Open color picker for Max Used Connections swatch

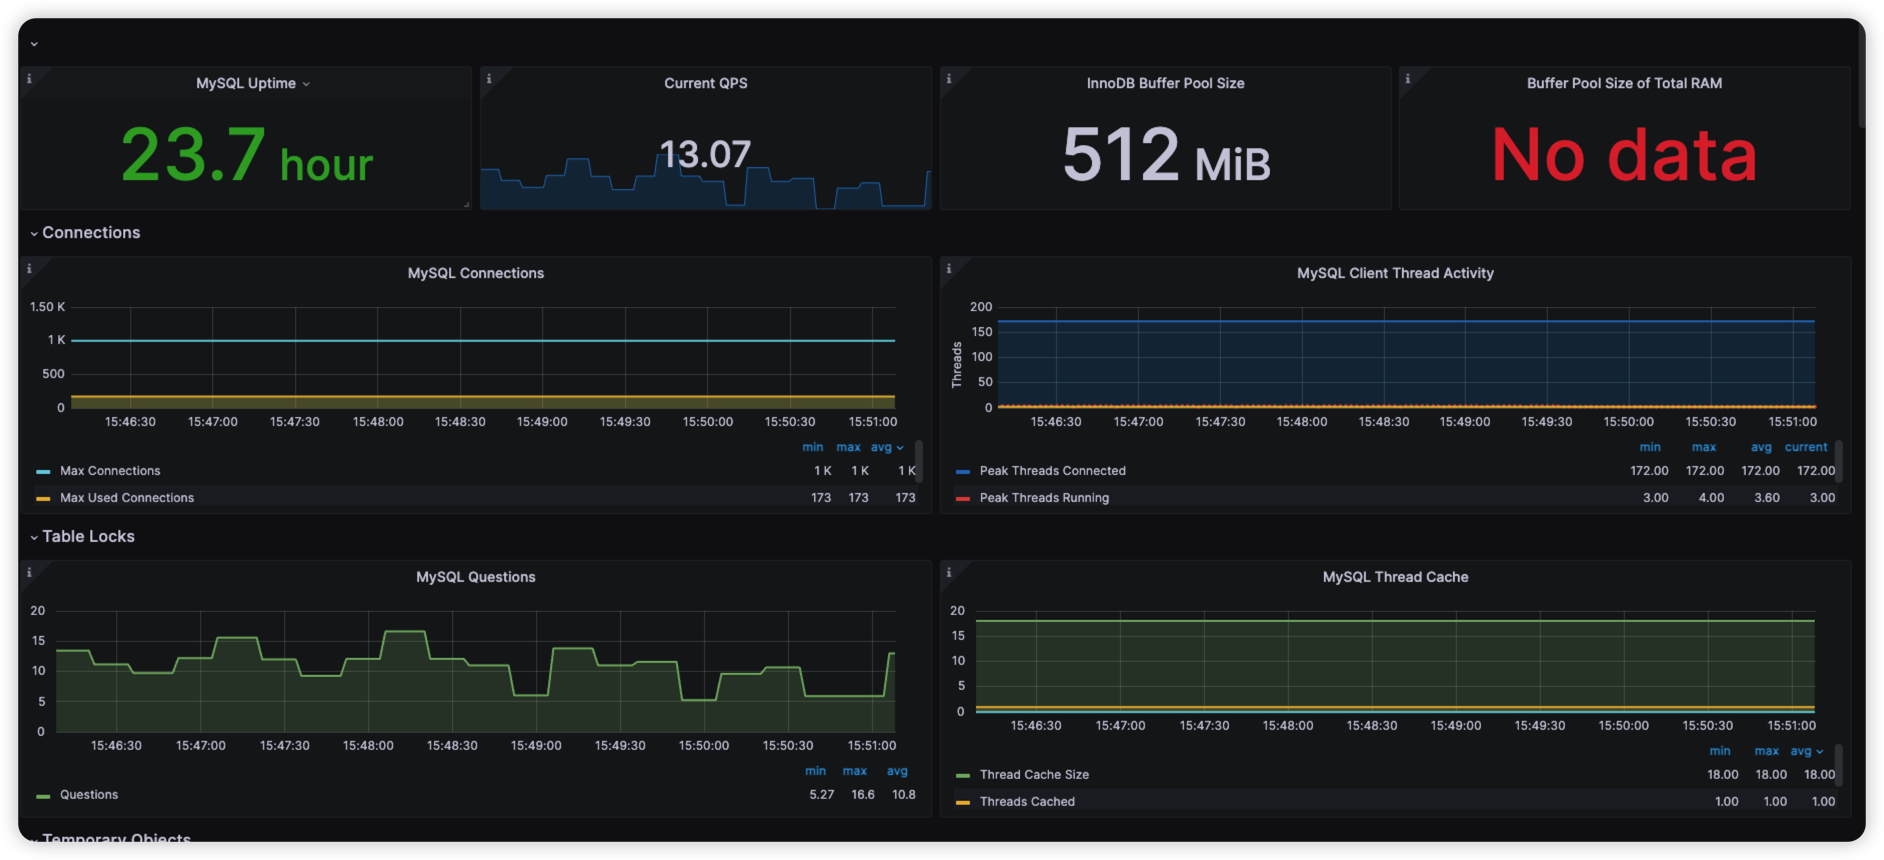click(x=43, y=498)
